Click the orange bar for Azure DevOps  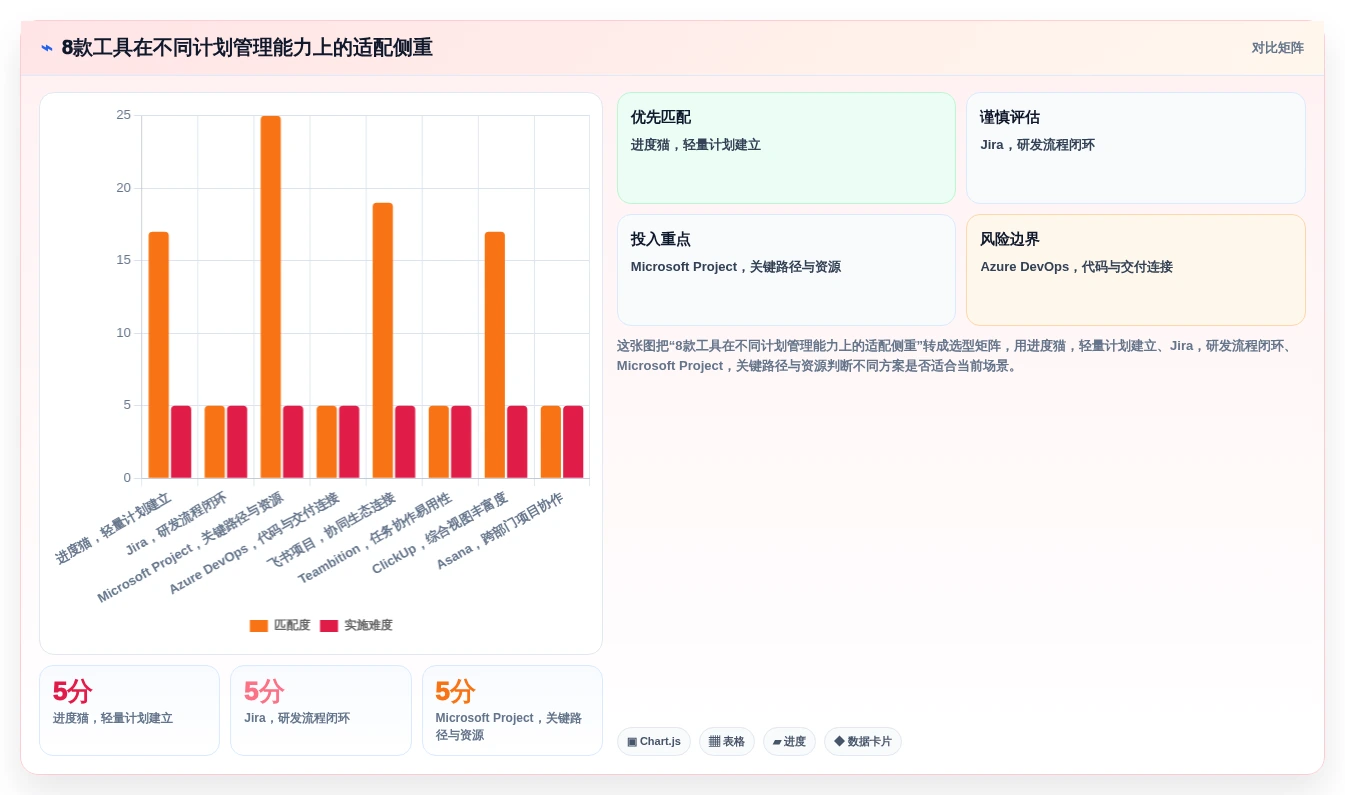point(327,442)
